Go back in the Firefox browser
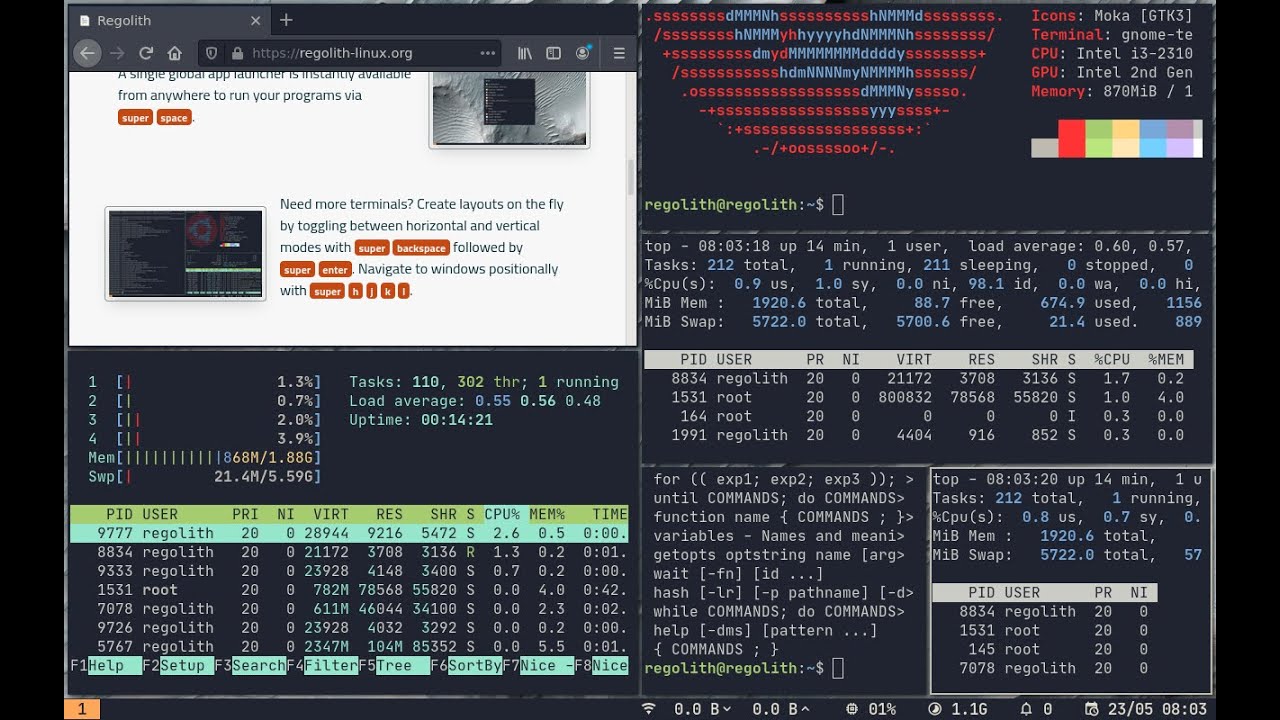Viewport: 1280px width, 720px height. tap(87, 53)
